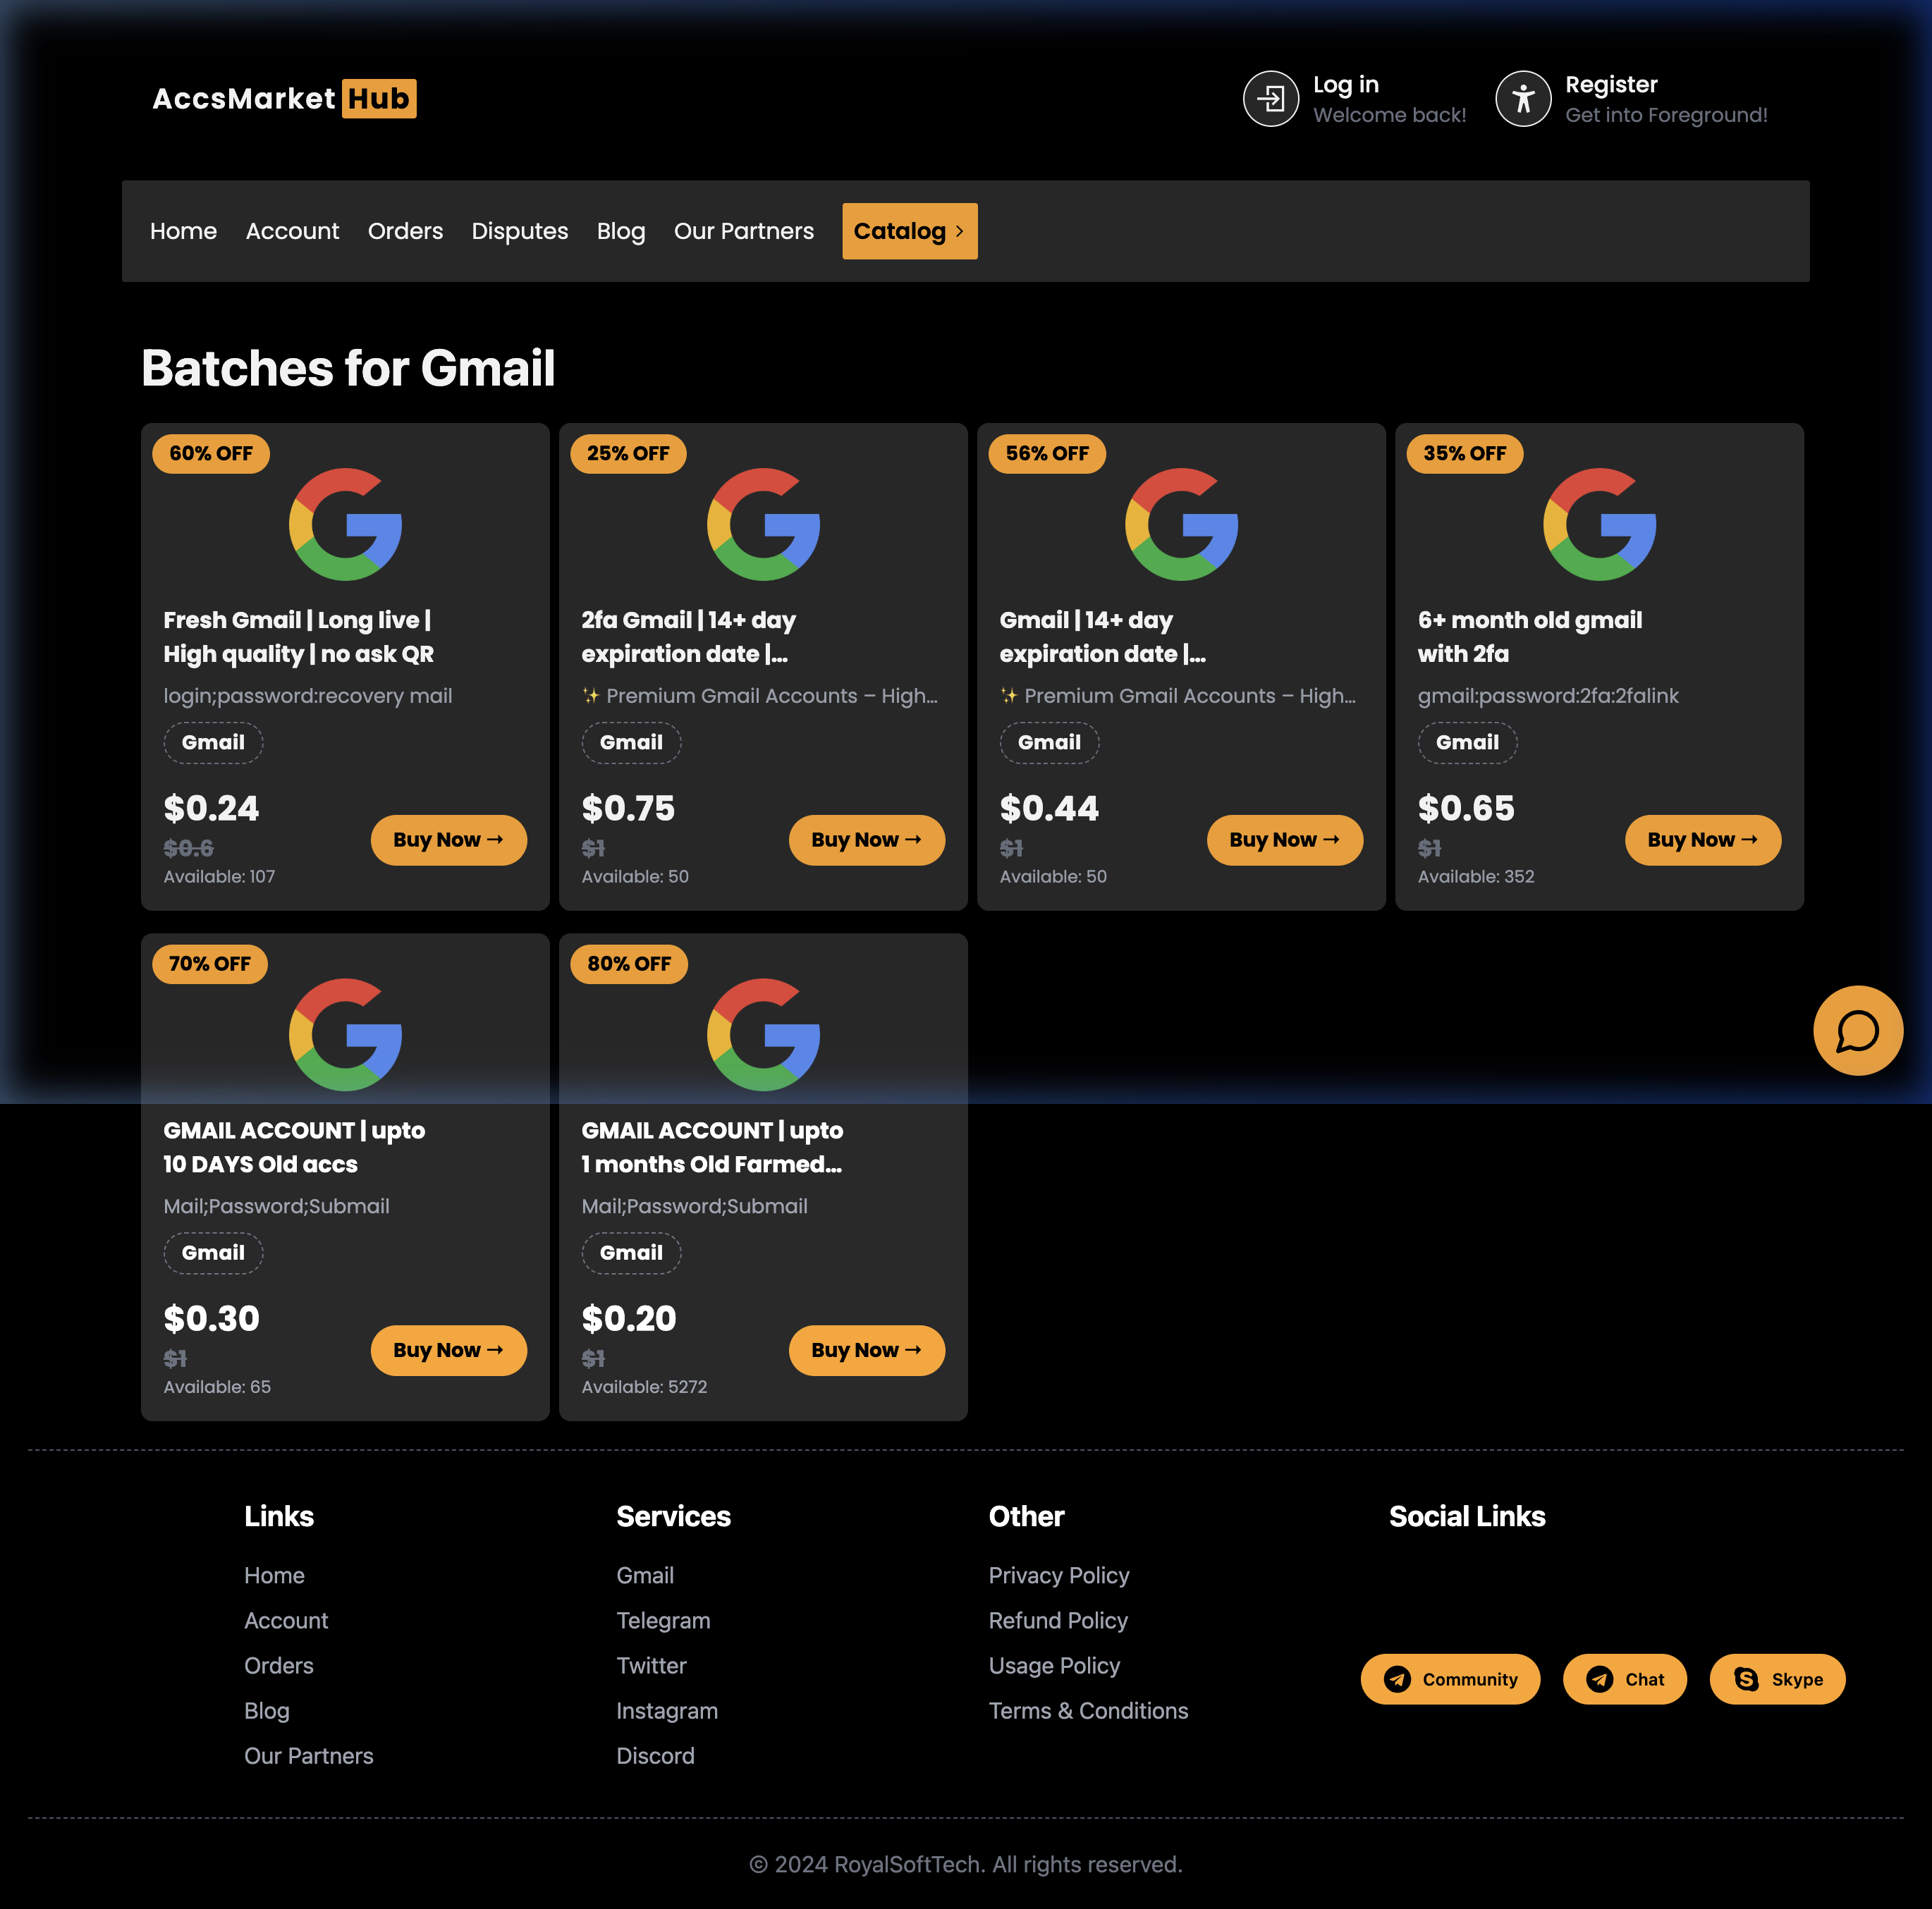
Task: Open the Refund Policy link
Action: click(x=1058, y=1620)
